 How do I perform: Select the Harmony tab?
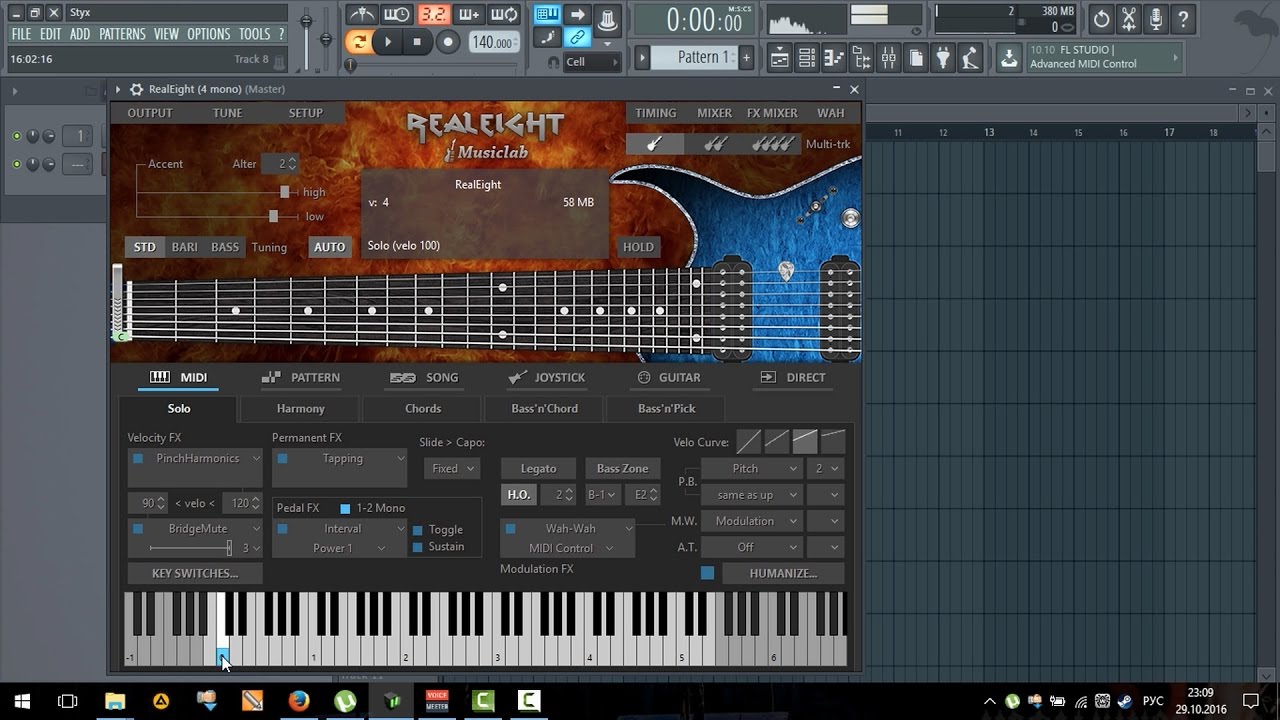(x=300, y=408)
